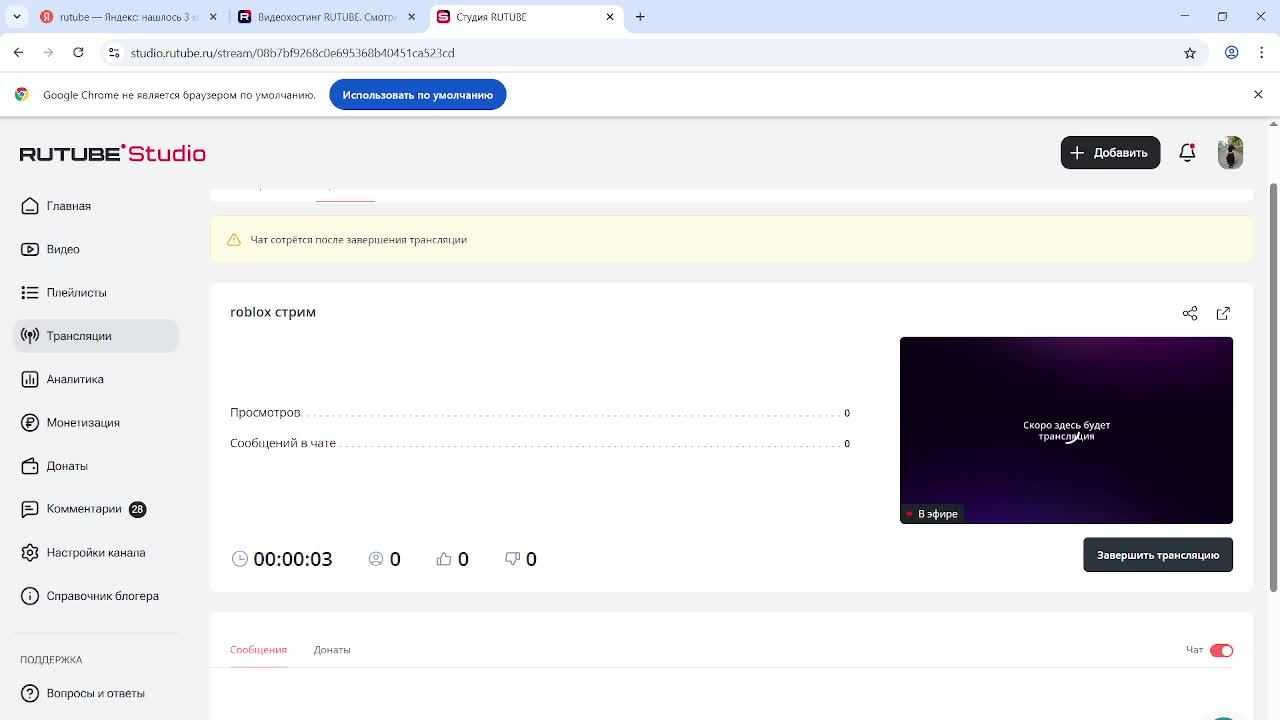Screen dimensions: 1280x720
Task: Open Справочник блогера
Action: coord(96,596)
